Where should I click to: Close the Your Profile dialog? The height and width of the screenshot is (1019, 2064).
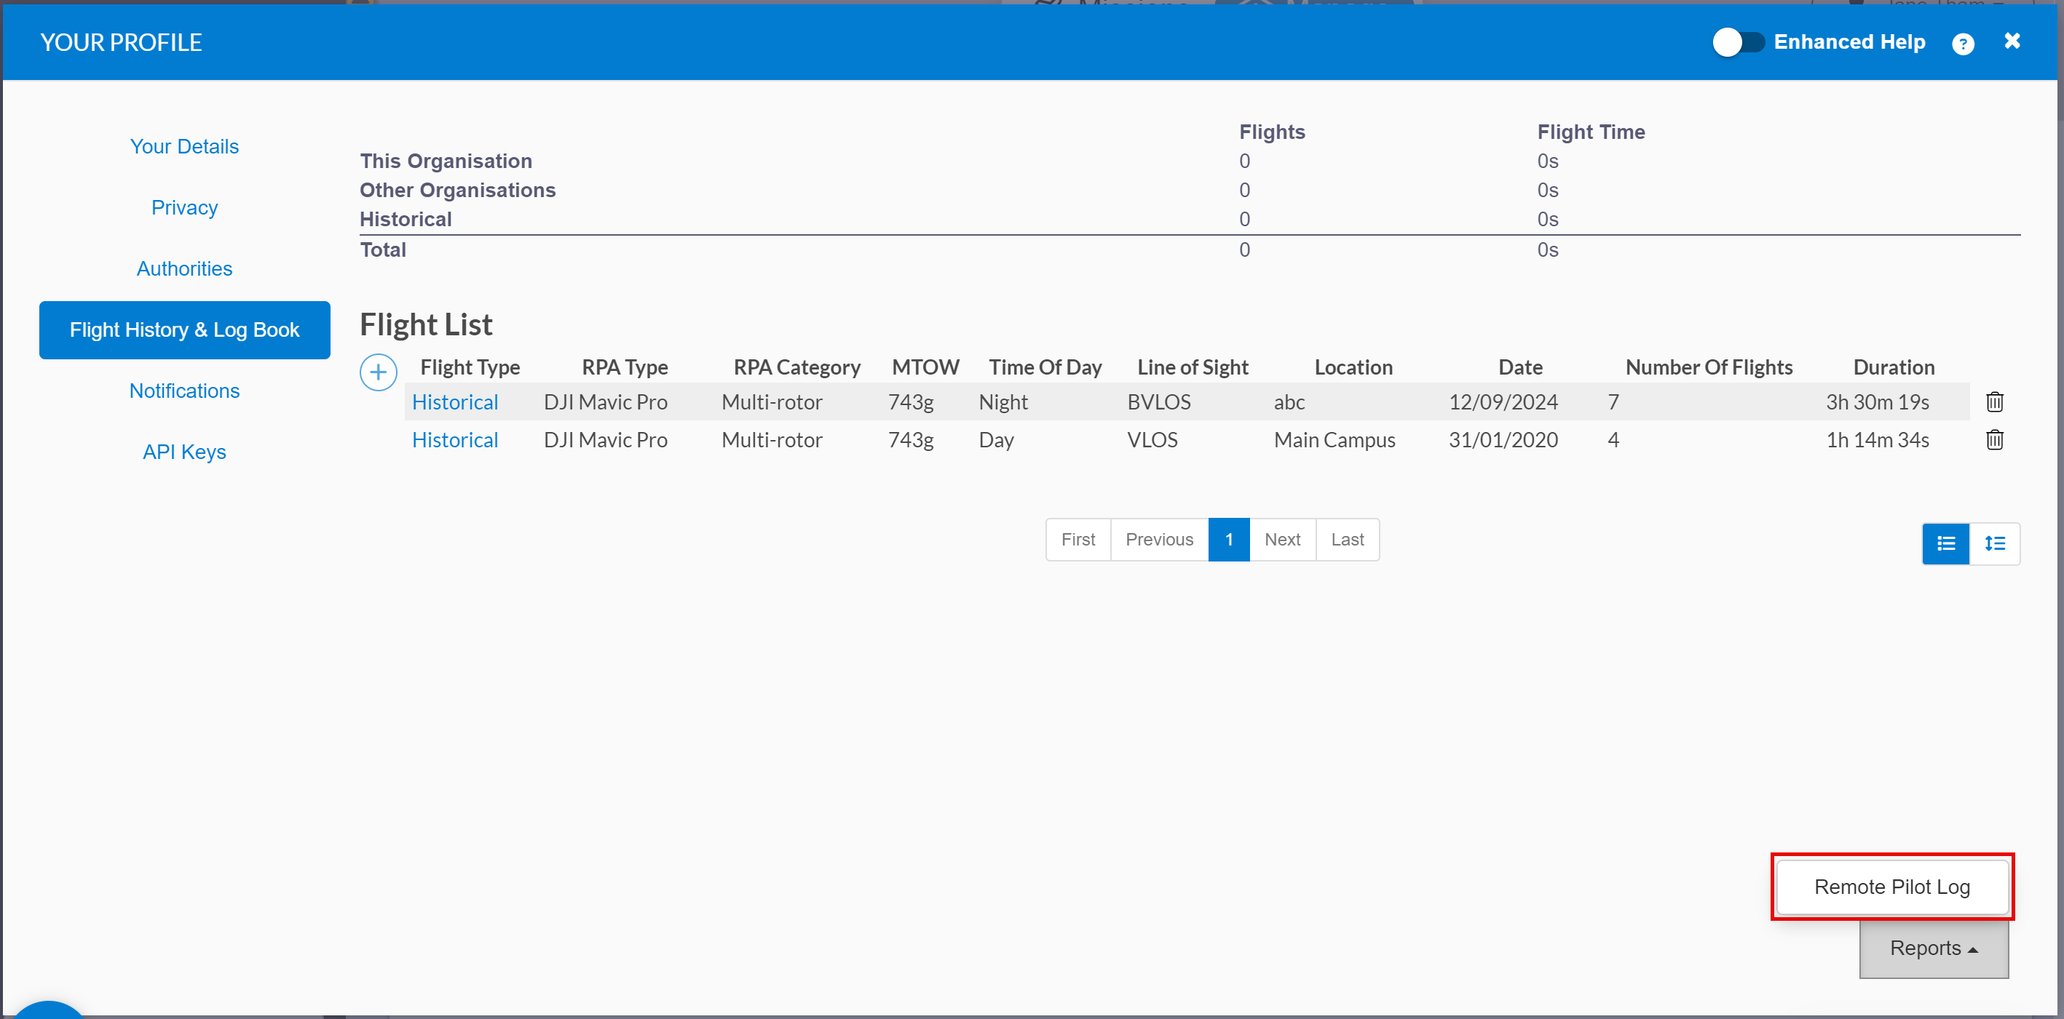pos(2012,41)
